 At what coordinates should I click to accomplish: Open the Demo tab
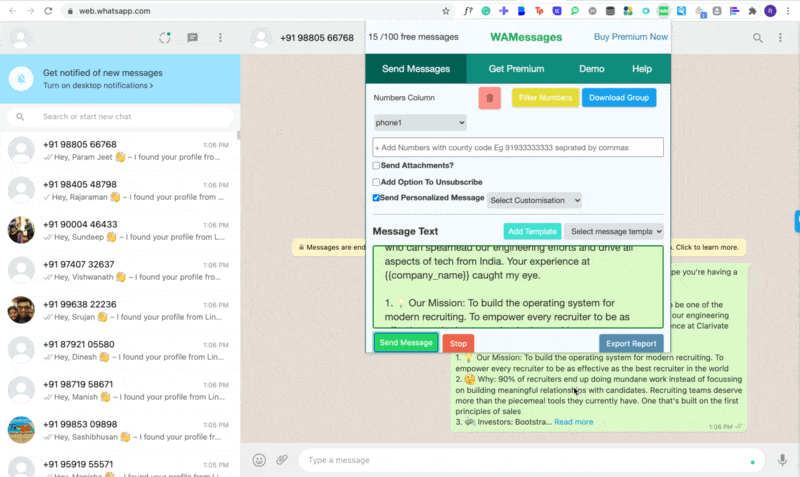(591, 69)
